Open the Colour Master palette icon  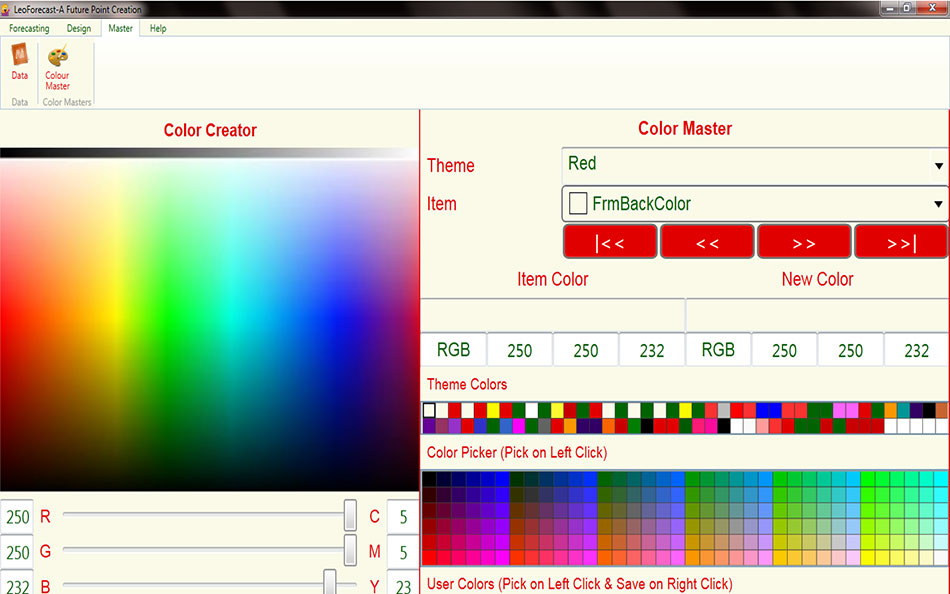tap(58, 66)
